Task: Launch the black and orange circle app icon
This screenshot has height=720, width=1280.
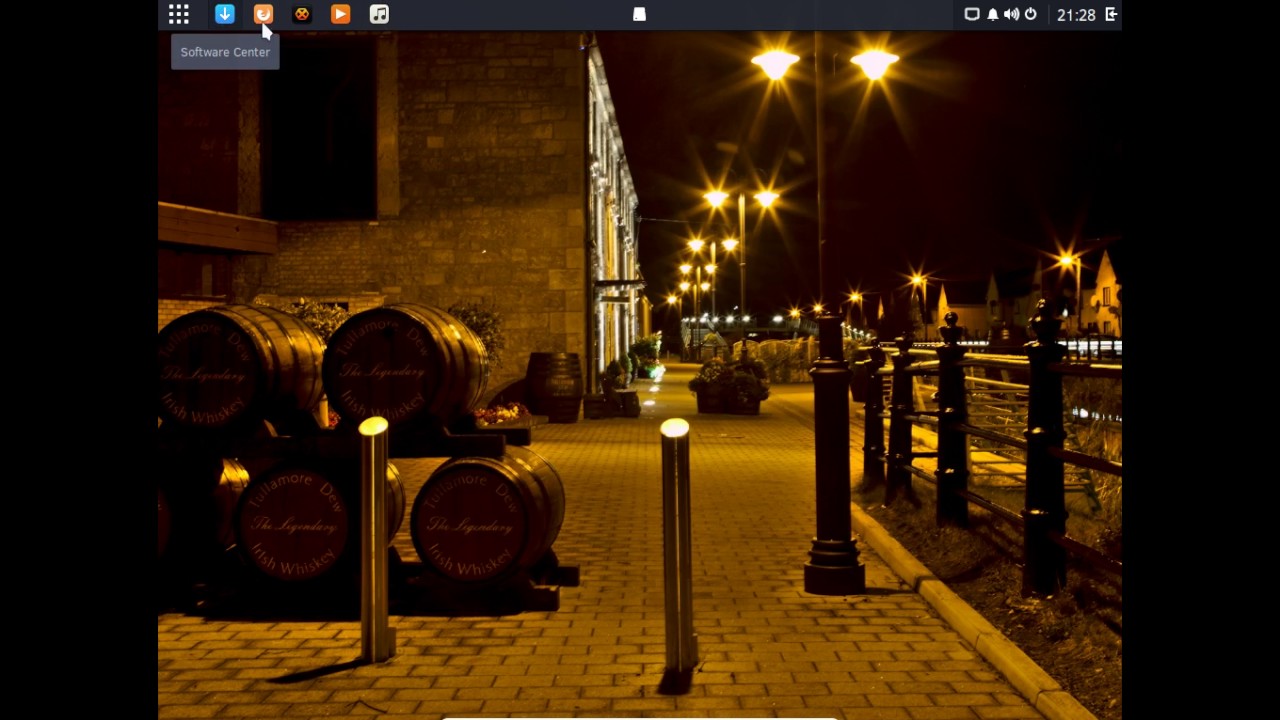Action: (302, 14)
